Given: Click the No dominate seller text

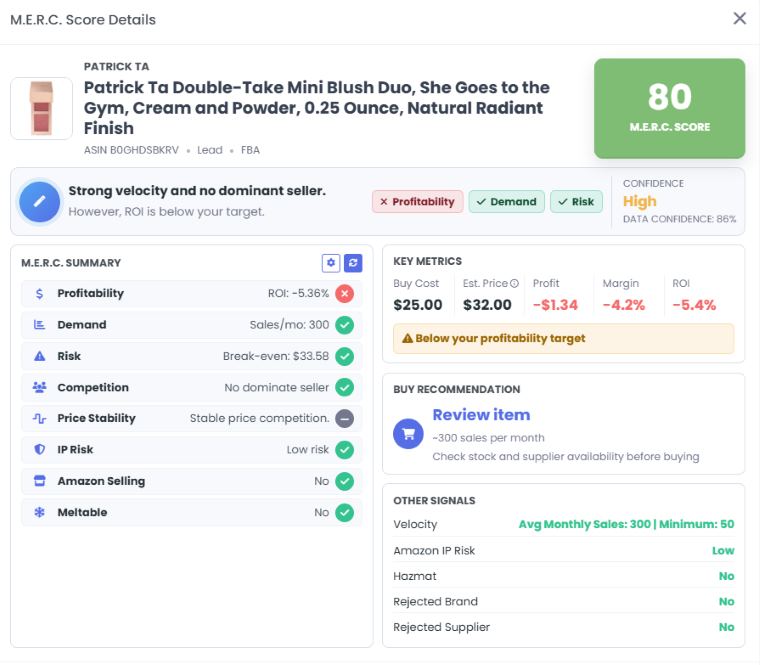Looking at the screenshot, I should [x=276, y=387].
